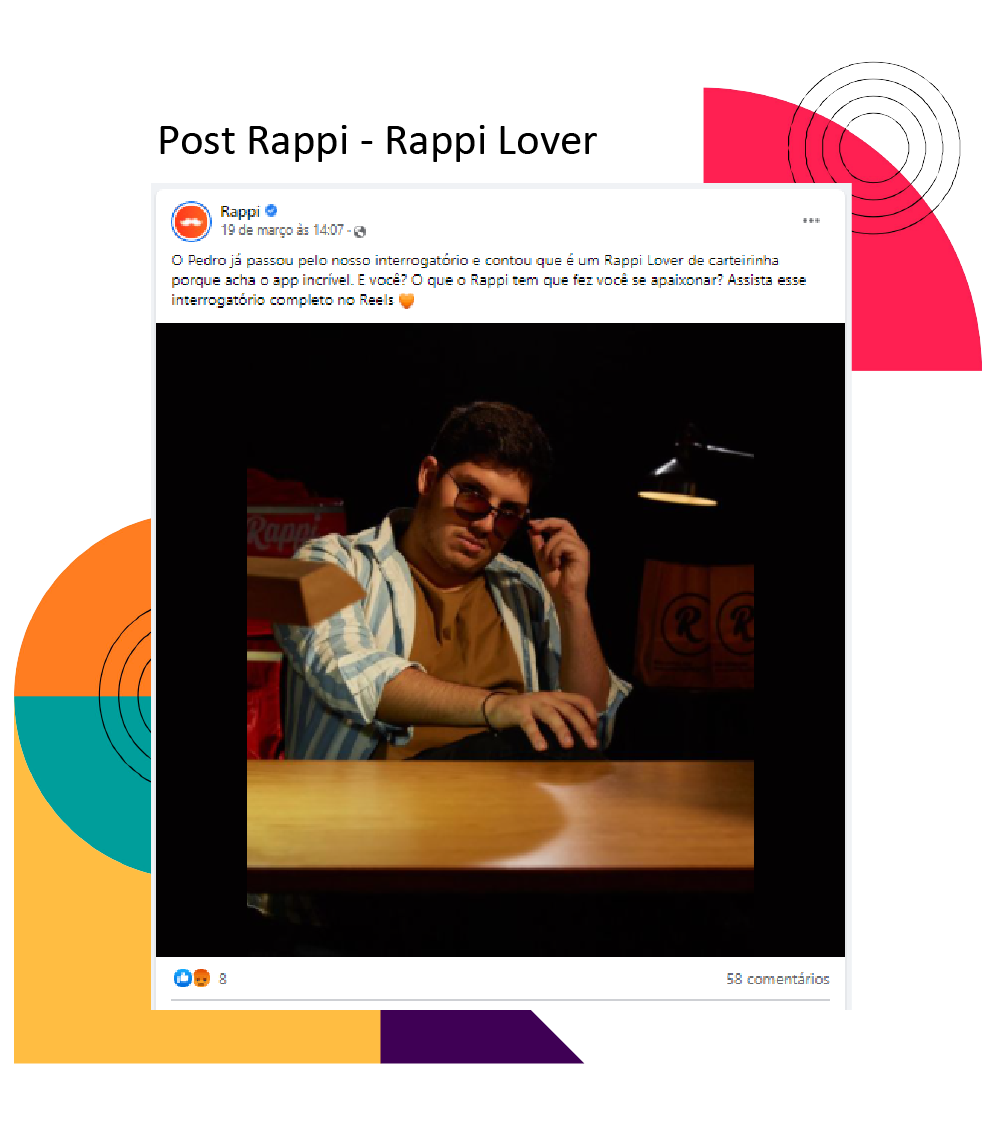Open the Rappi profile avatar

click(x=191, y=222)
